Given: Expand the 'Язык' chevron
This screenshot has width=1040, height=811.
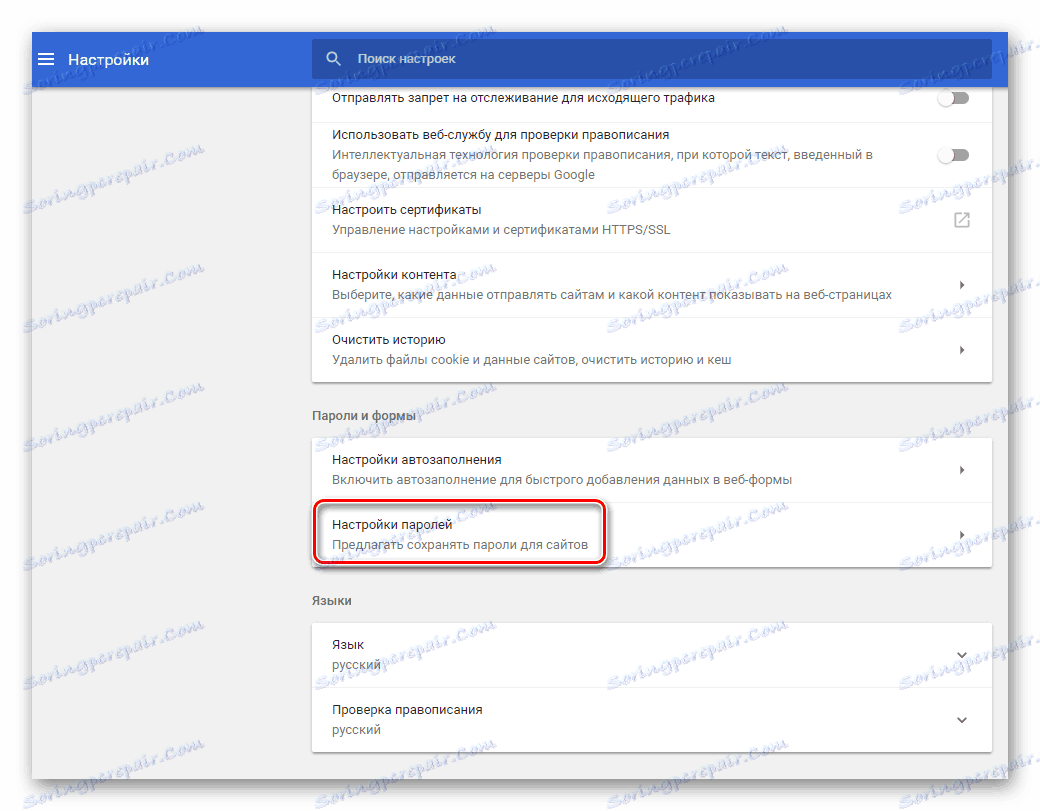Looking at the screenshot, I should [x=962, y=655].
